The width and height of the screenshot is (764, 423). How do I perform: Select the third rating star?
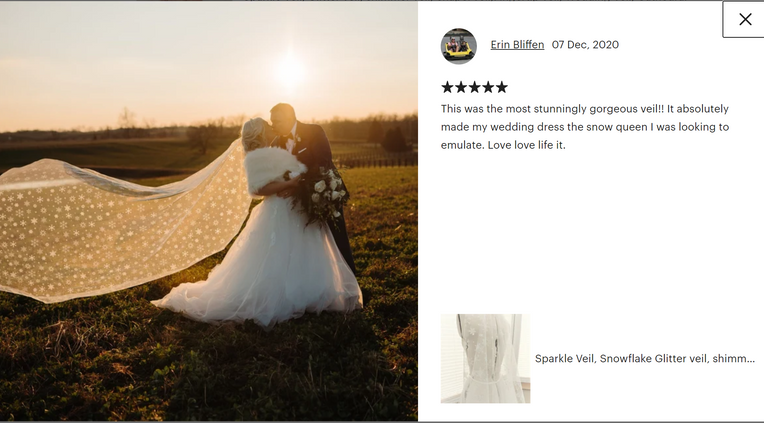pyautogui.click(x=475, y=87)
